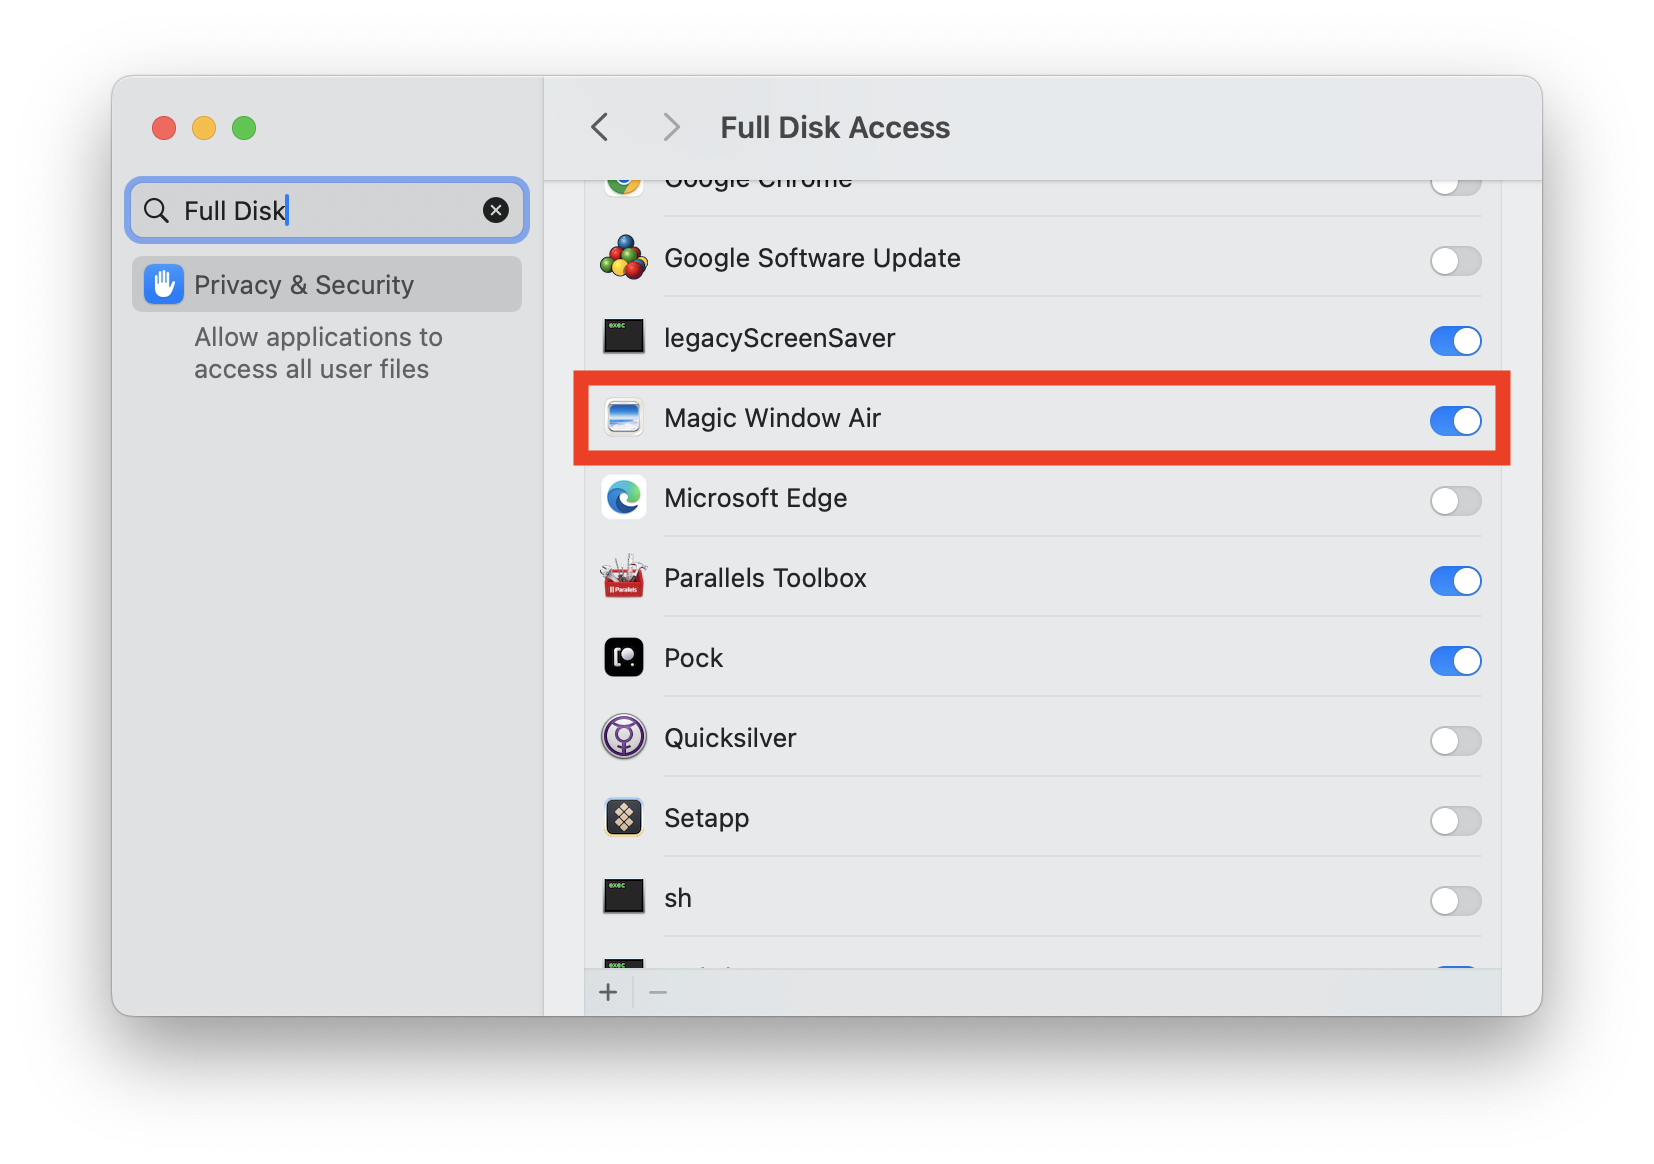Minimize window with yellow button

click(204, 128)
